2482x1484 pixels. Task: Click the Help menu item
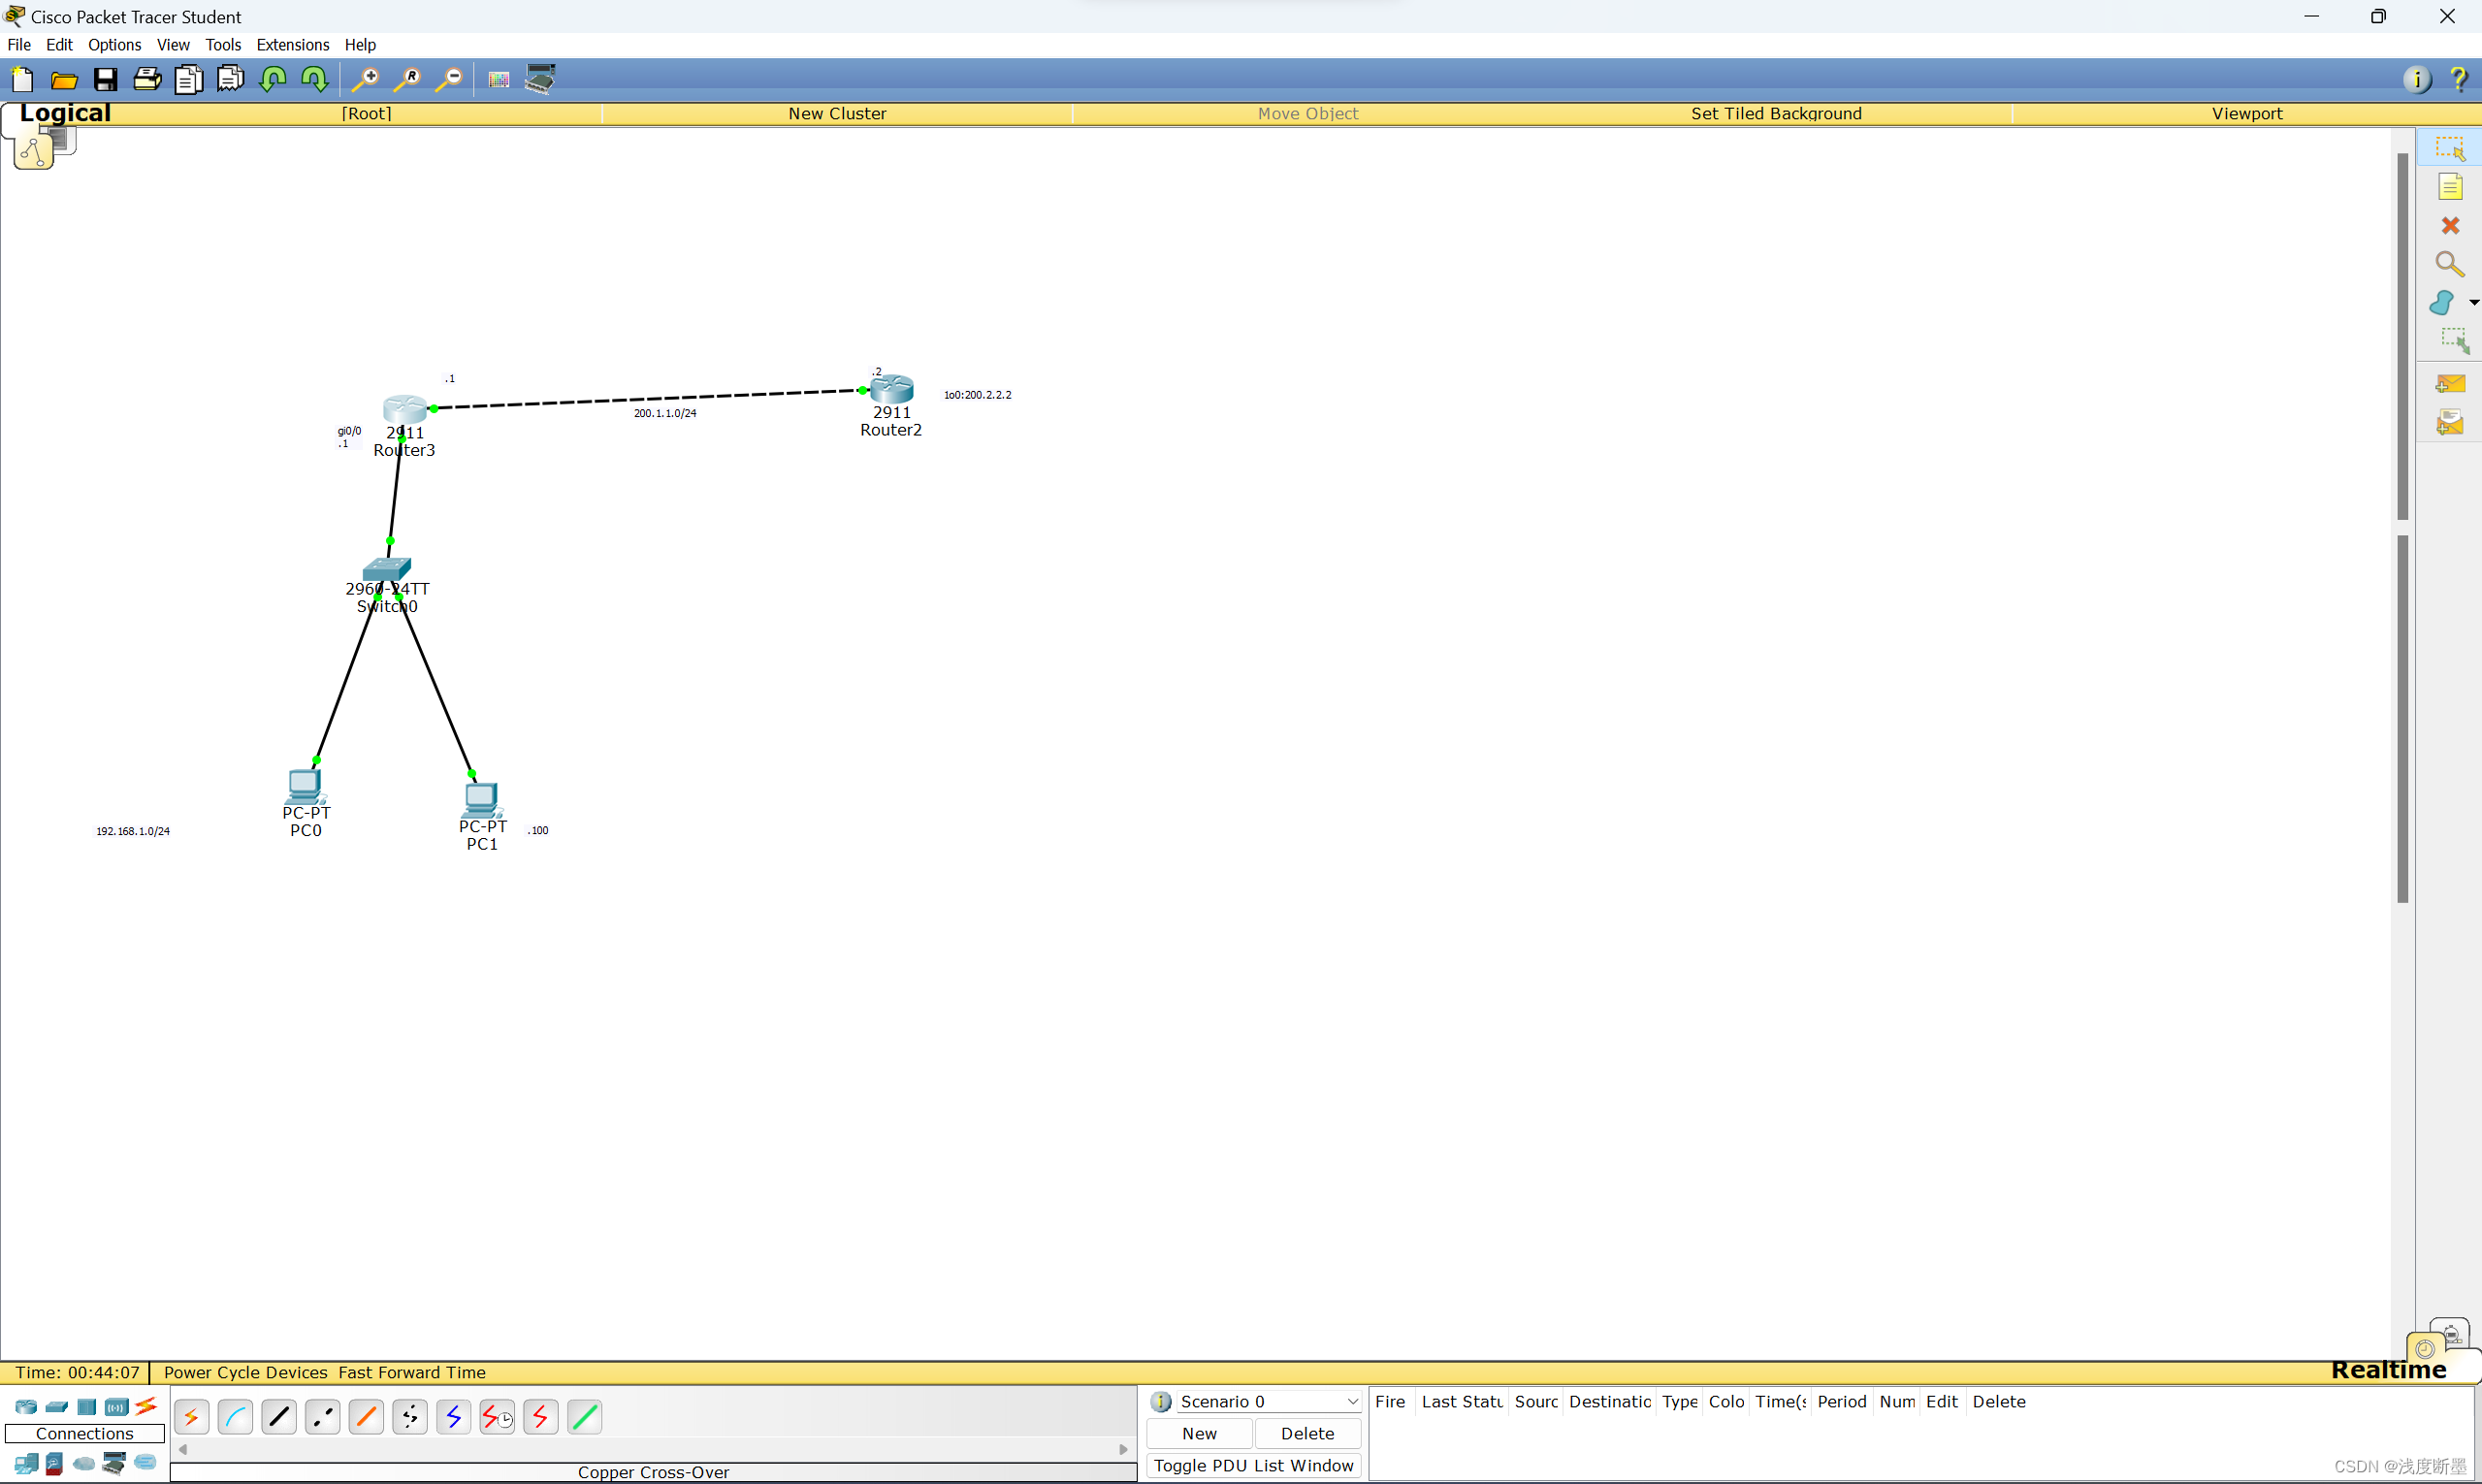click(x=361, y=45)
